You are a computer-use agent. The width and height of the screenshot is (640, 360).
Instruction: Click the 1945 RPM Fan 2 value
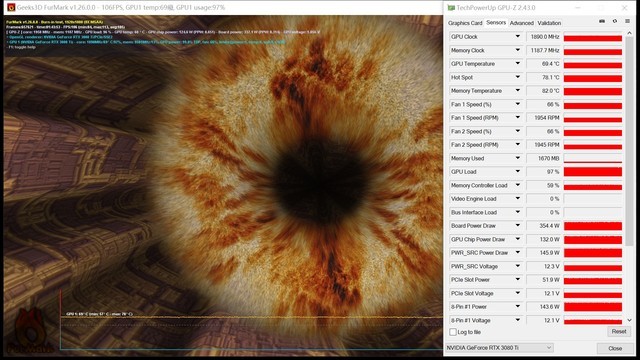547,144
